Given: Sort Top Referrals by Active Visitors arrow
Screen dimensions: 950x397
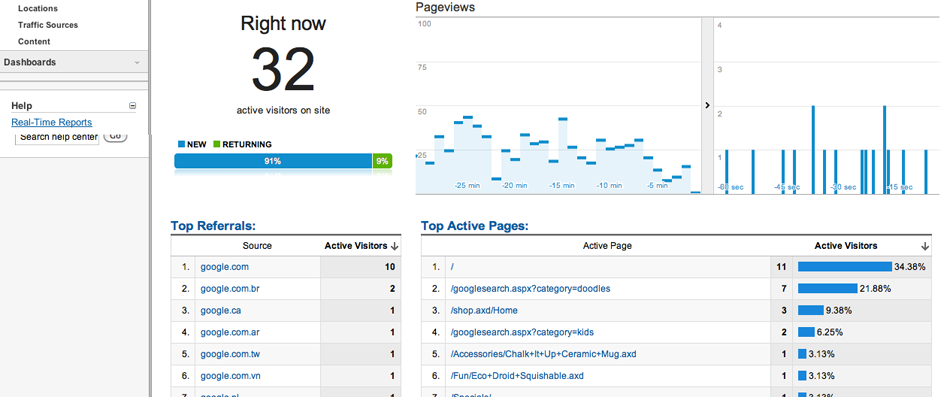Looking at the screenshot, I should coord(394,246).
